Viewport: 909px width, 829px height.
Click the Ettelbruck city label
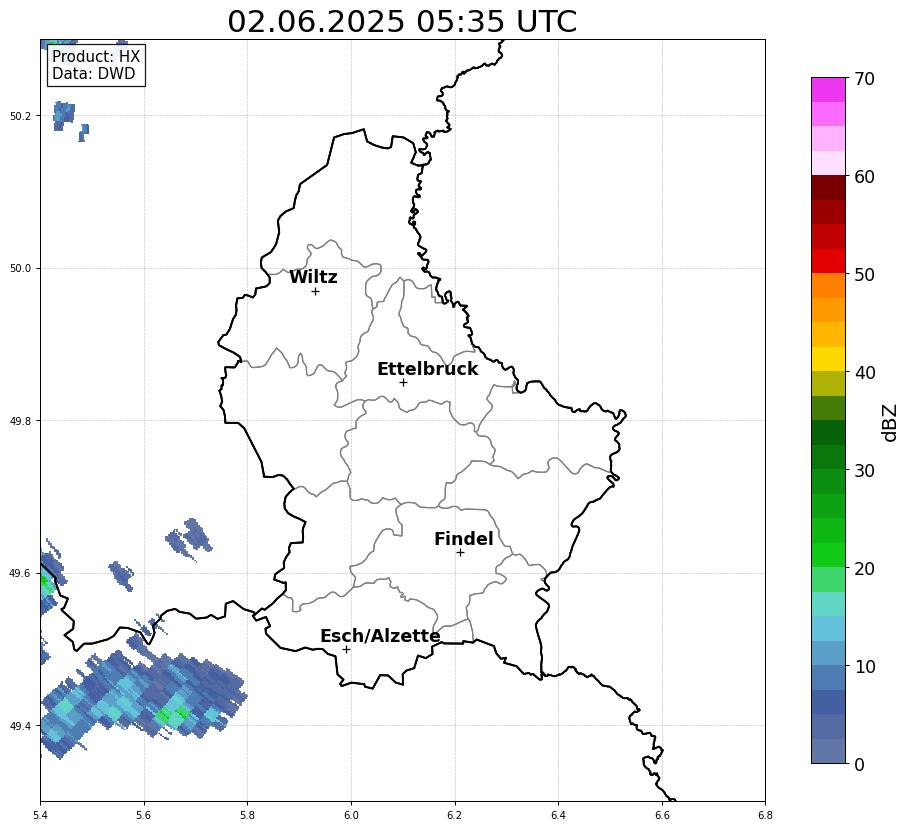pyautogui.click(x=428, y=369)
